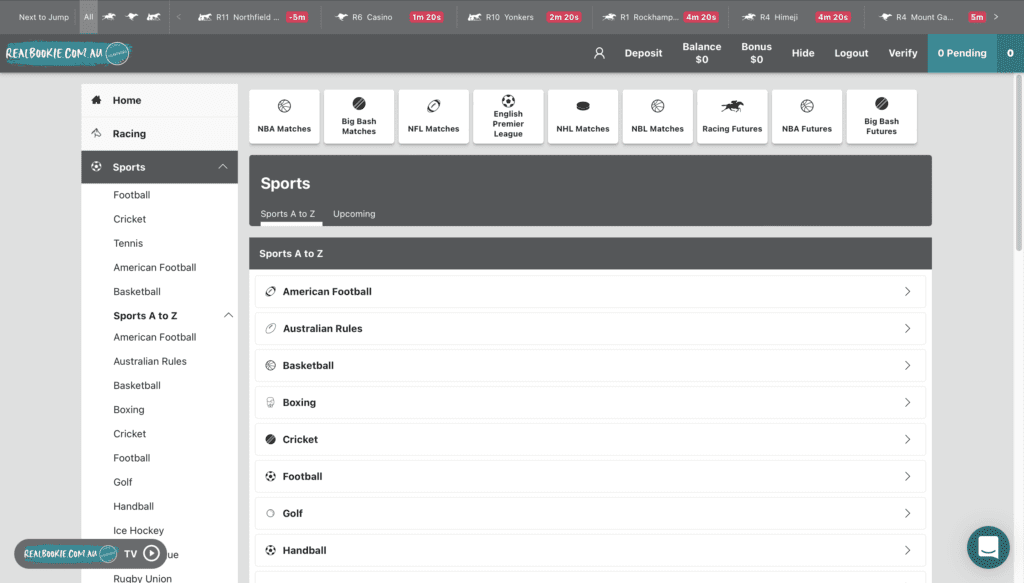Switch to Sports A to Z tab
This screenshot has width=1024, height=583.
point(288,213)
